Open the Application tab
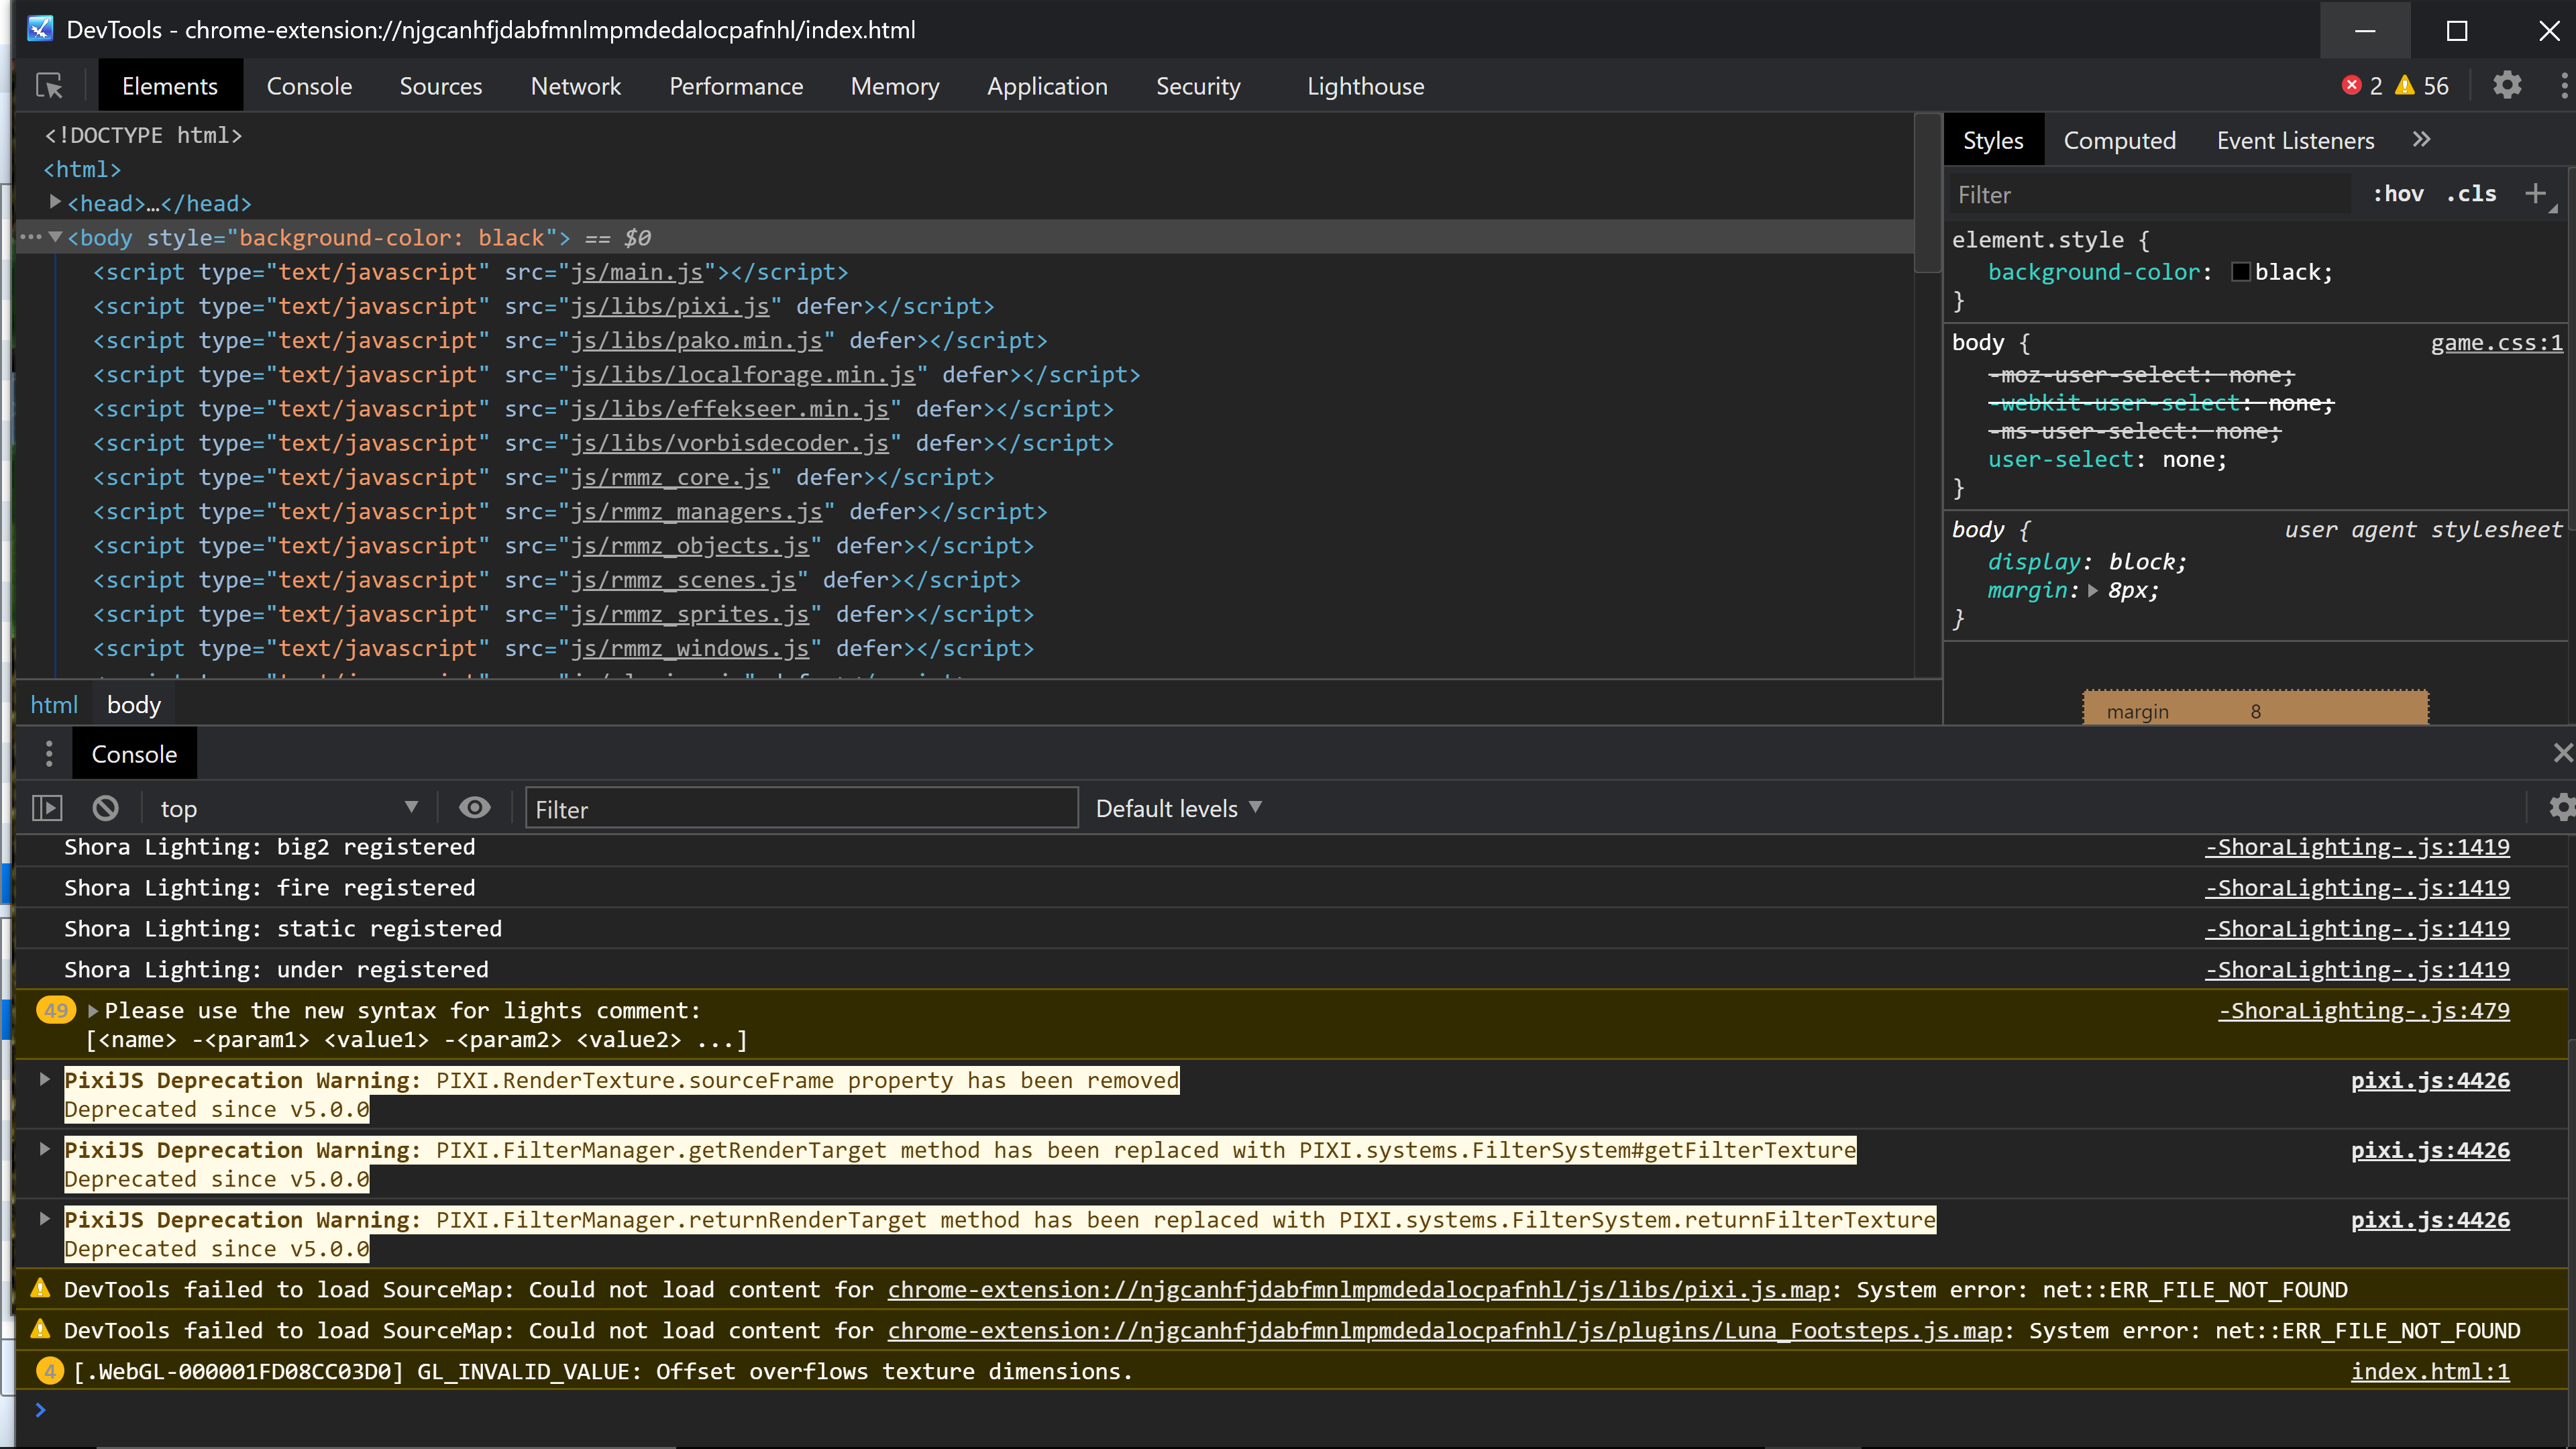 pos(1047,86)
